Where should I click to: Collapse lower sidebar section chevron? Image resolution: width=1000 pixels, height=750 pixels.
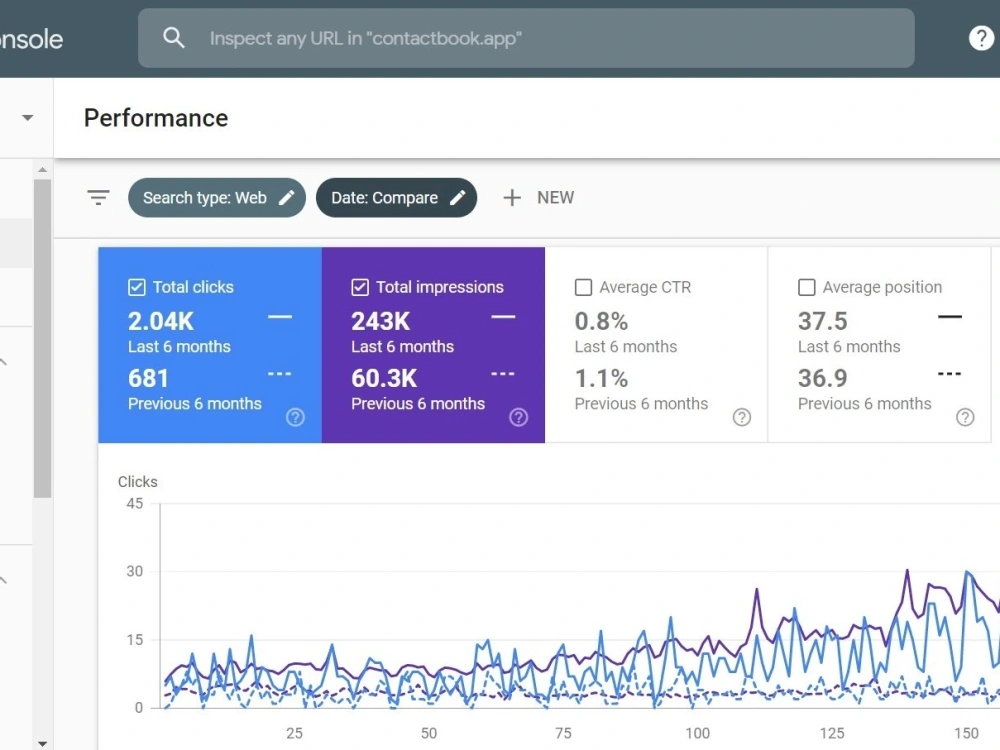point(4,580)
